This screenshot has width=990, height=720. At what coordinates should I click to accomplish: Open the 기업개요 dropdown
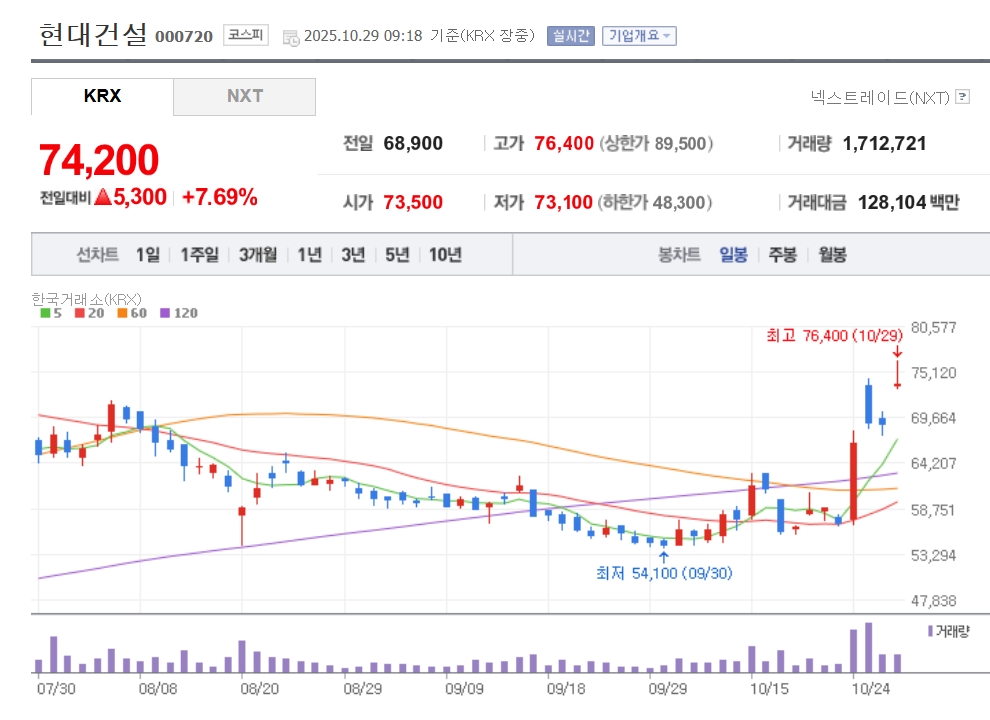(639, 35)
